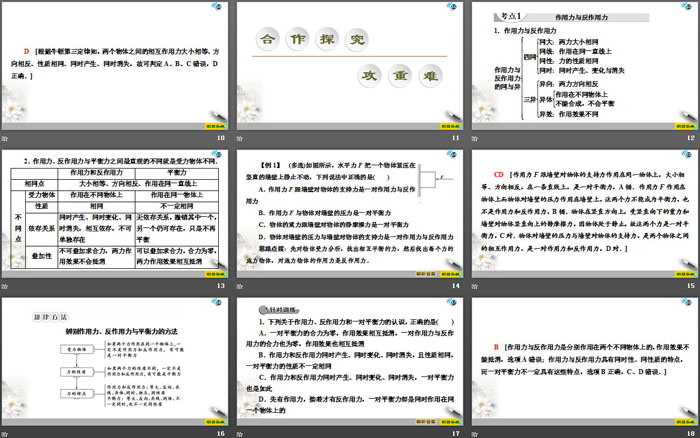Click the animation star icon under slide 16

5,434
